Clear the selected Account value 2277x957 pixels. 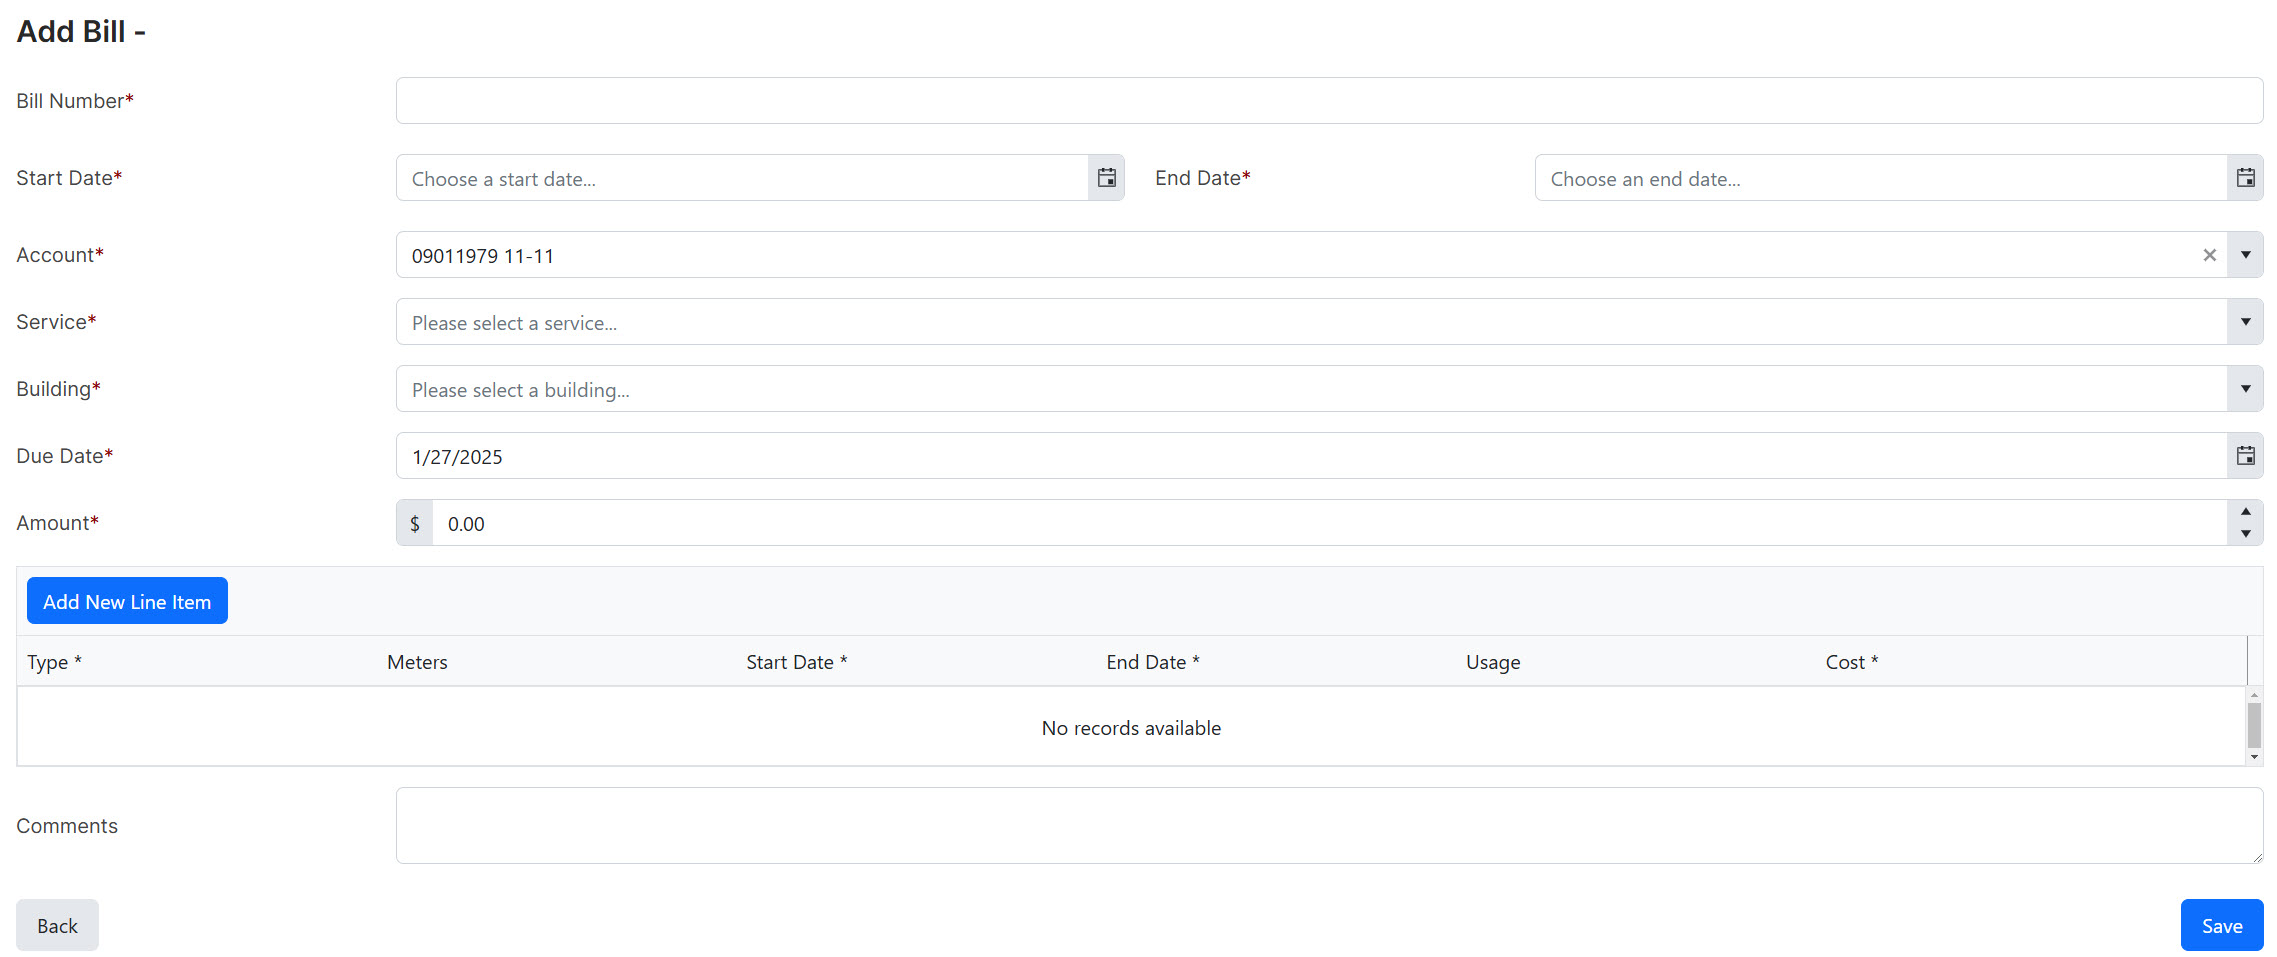point(2209,255)
